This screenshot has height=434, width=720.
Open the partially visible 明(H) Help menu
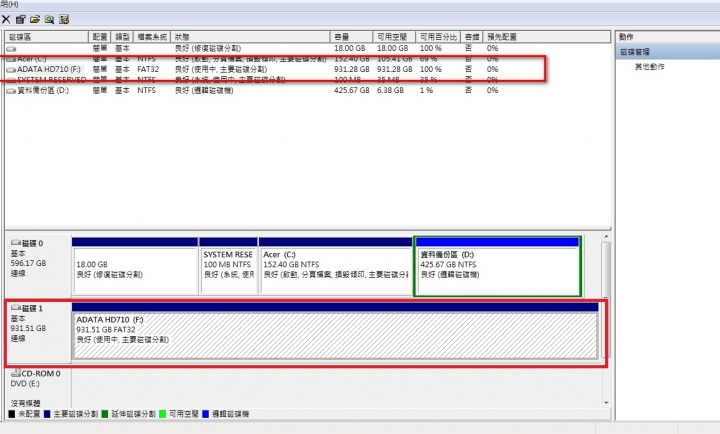pyautogui.click(x=9, y=4)
